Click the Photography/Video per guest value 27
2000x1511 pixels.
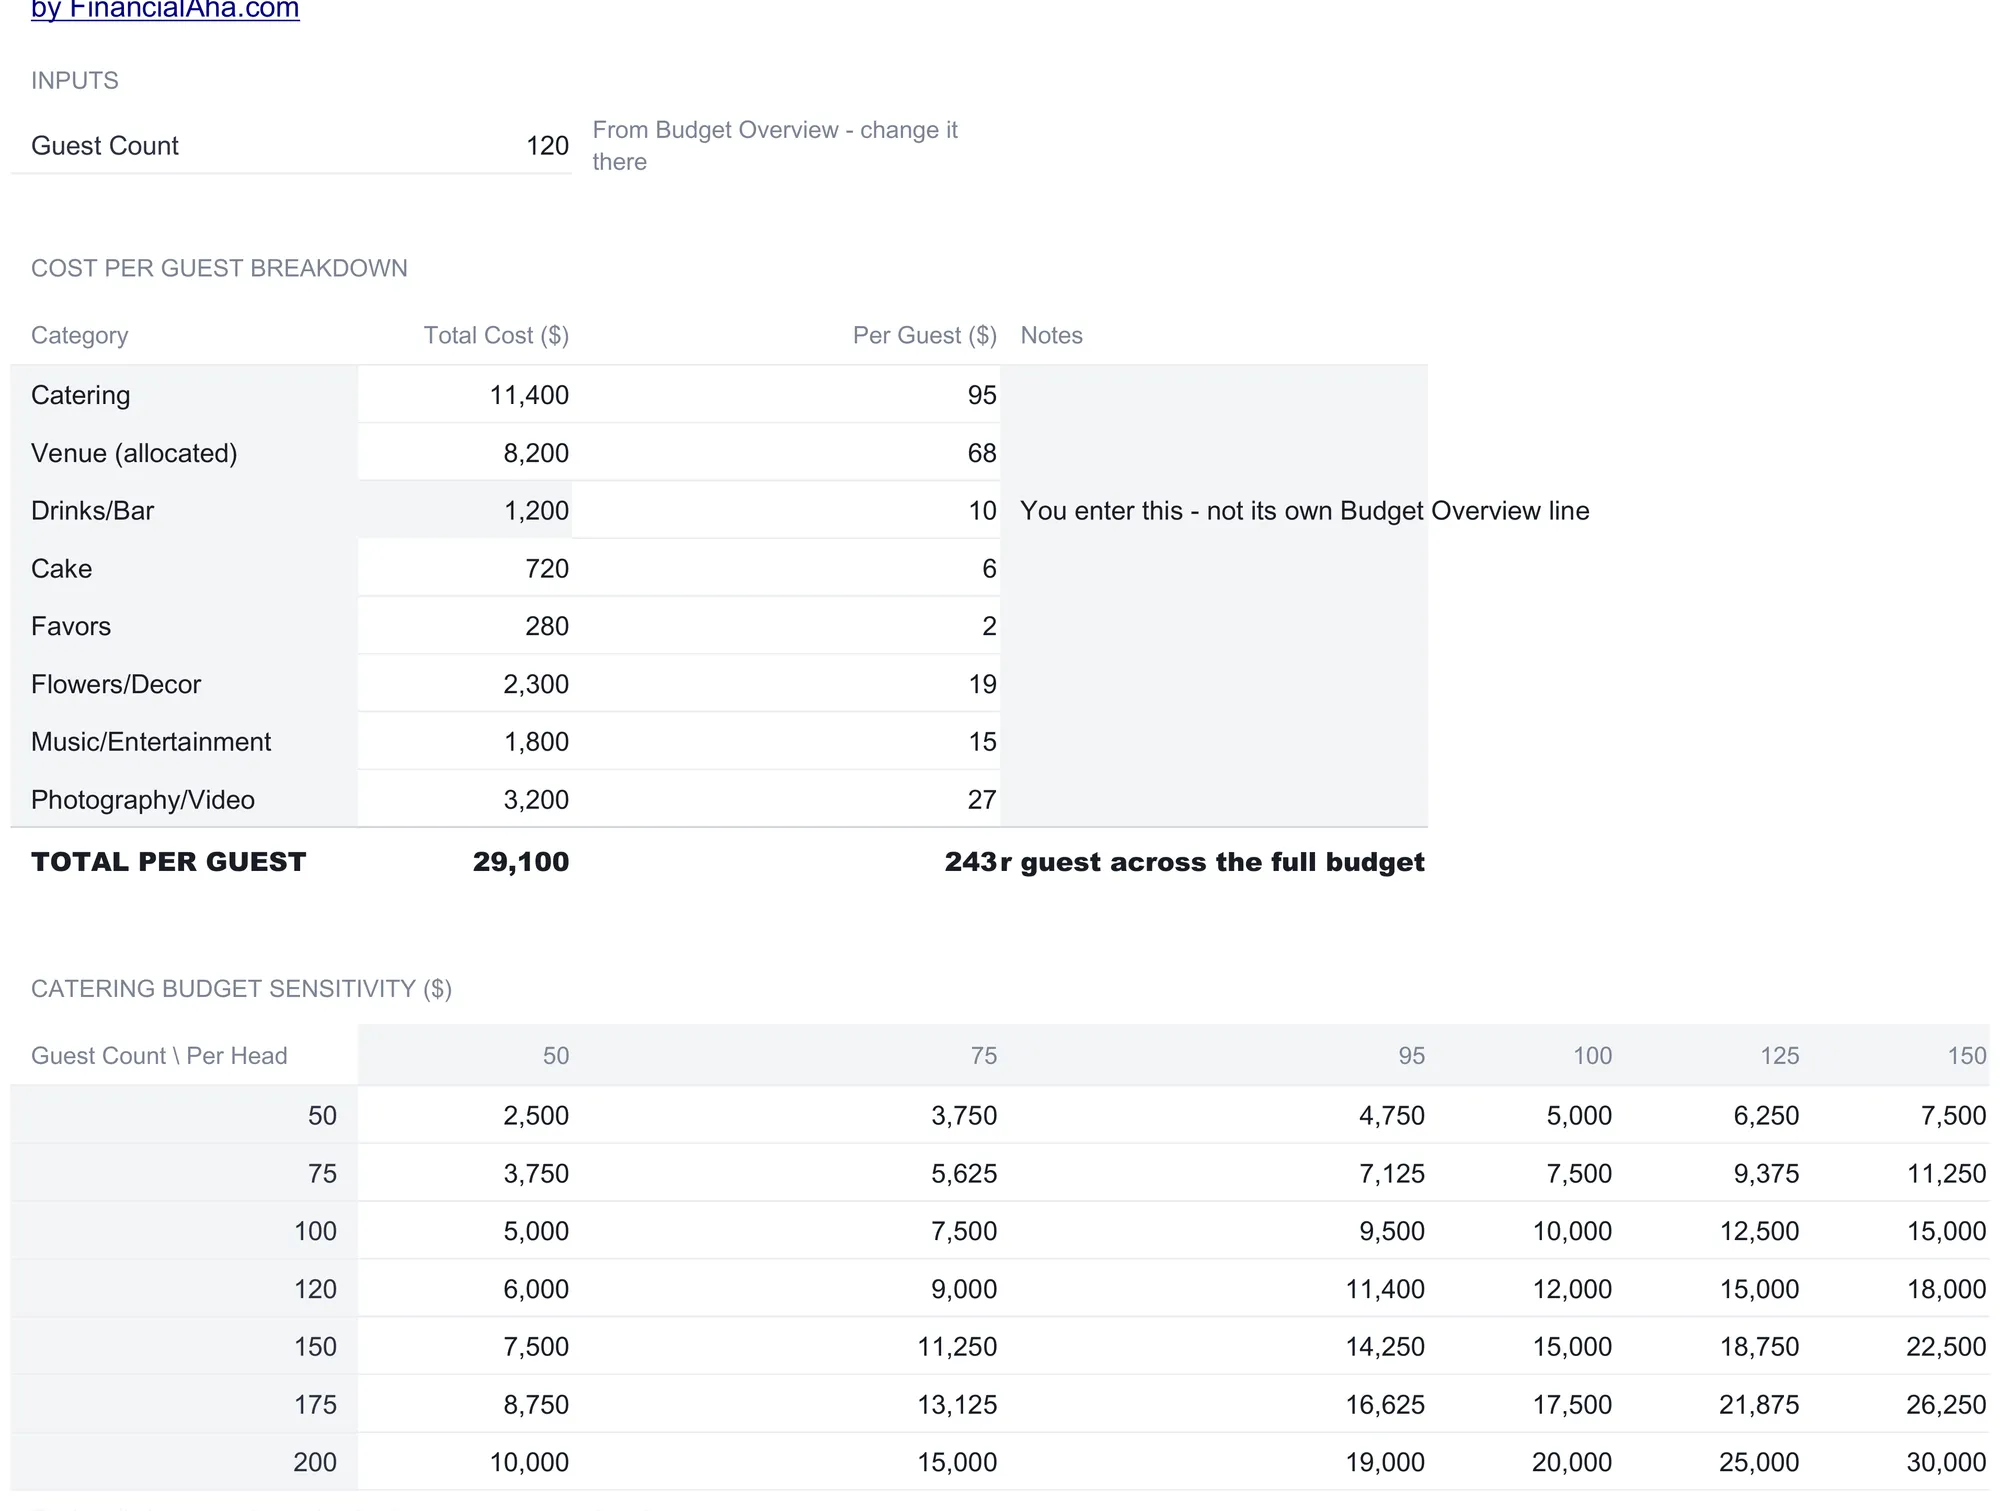tap(982, 800)
